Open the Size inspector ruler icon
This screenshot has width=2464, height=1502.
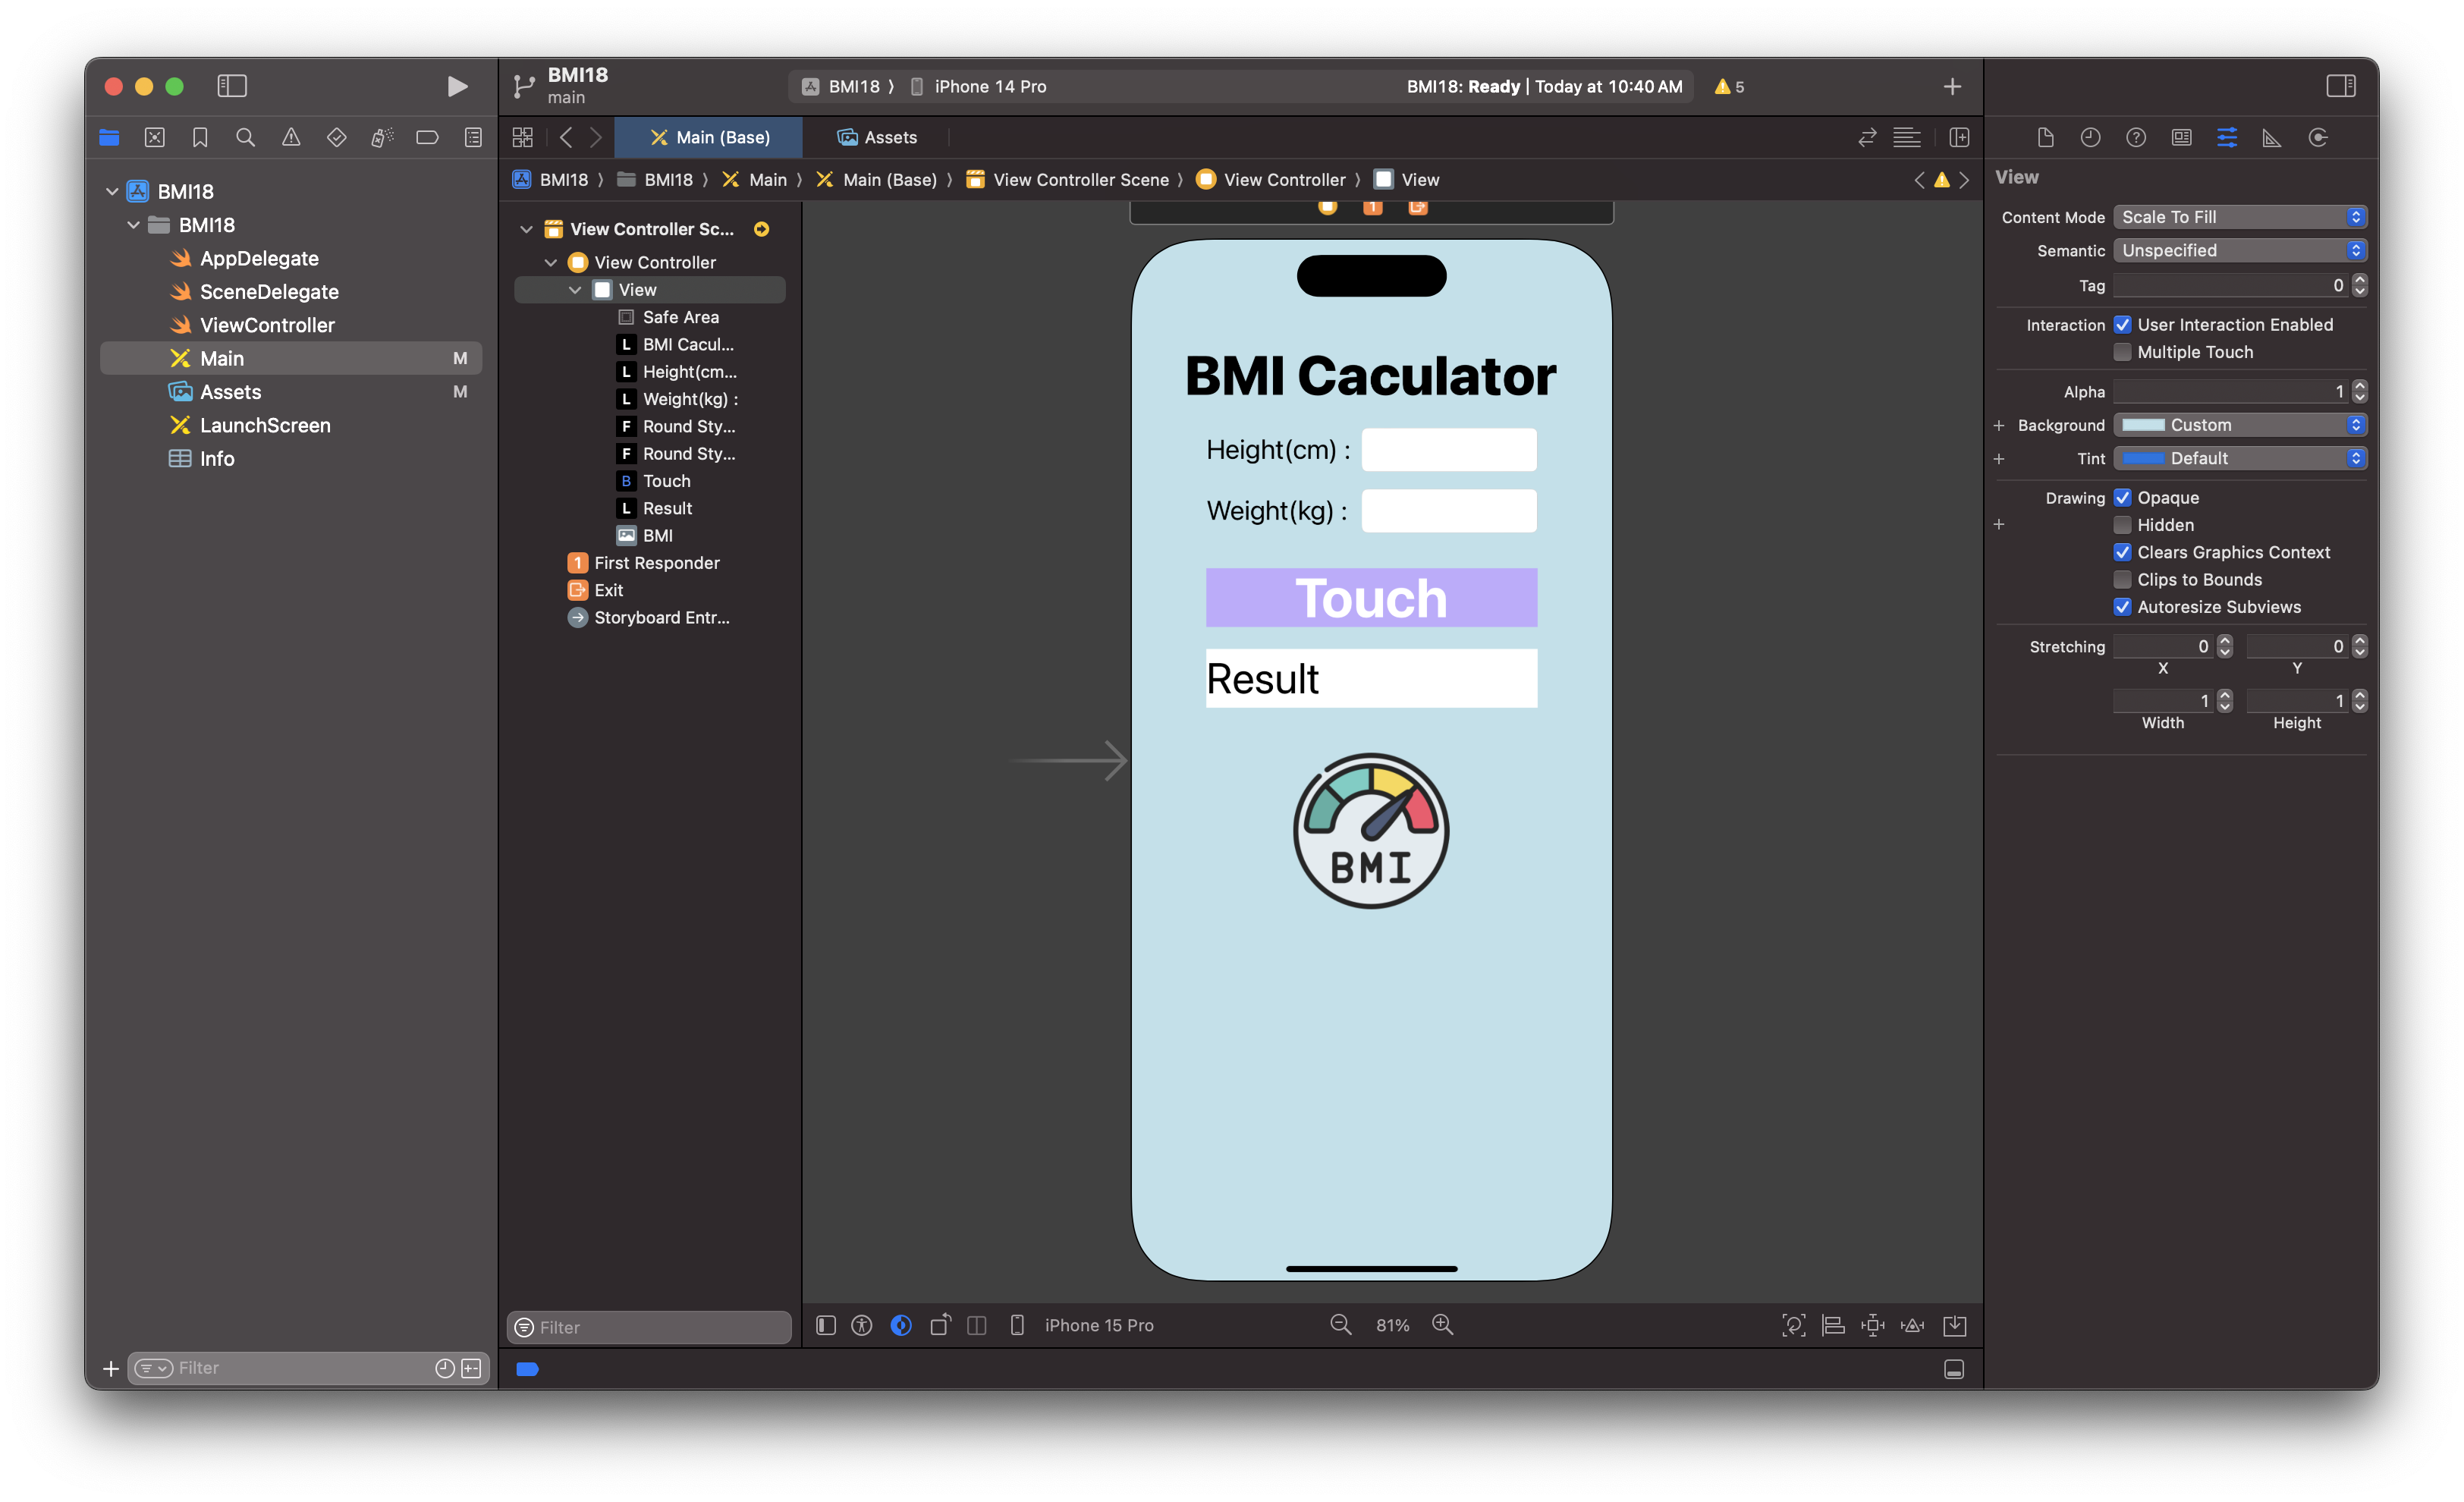[x=2272, y=138]
